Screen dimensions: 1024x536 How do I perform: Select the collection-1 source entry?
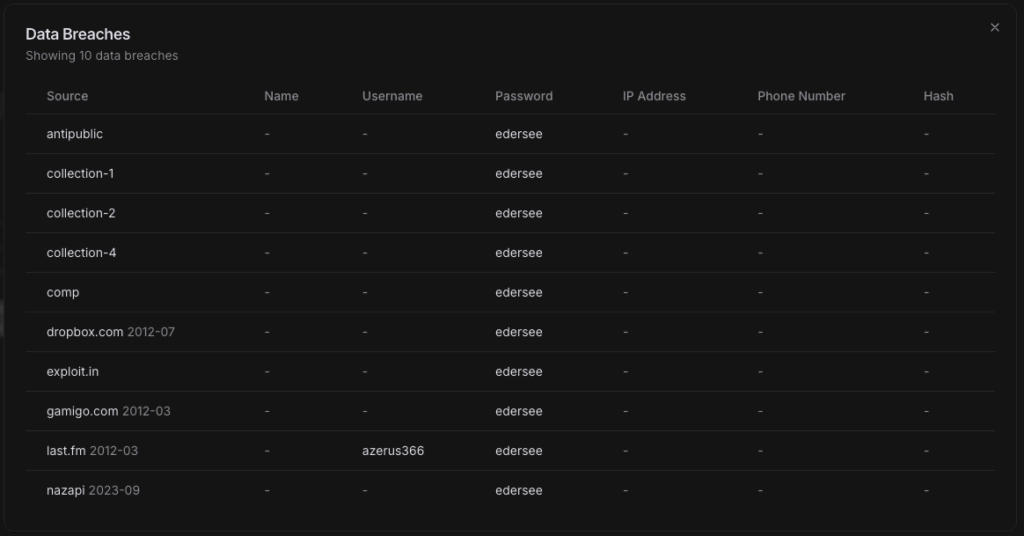click(80, 174)
